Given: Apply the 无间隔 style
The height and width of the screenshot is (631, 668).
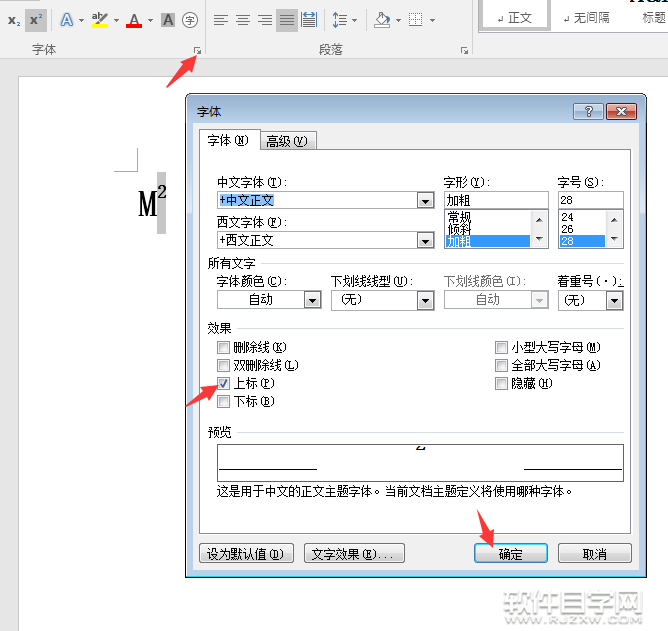Looking at the screenshot, I should pyautogui.click(x=586, y=17).
